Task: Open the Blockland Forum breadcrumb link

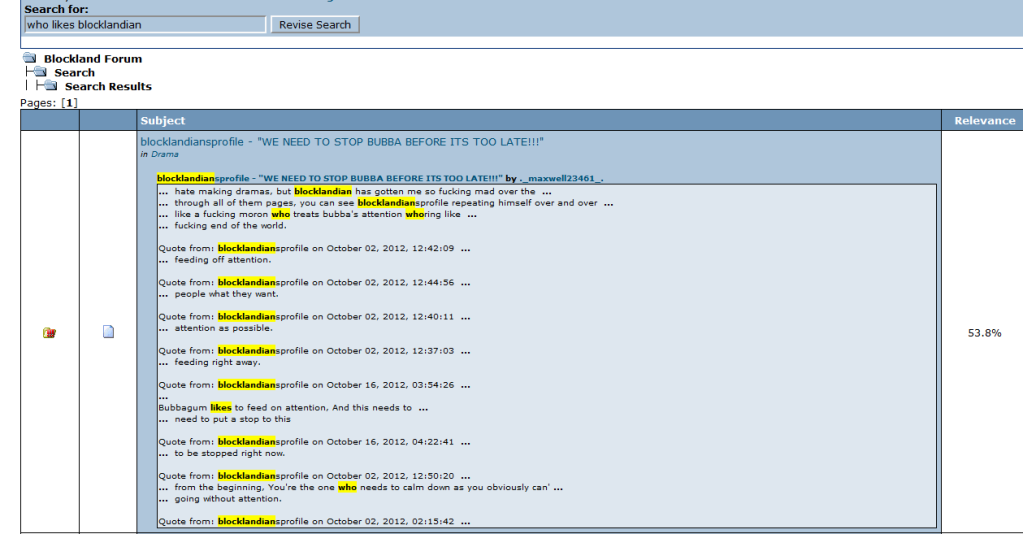Action: [x=92, y=59]
